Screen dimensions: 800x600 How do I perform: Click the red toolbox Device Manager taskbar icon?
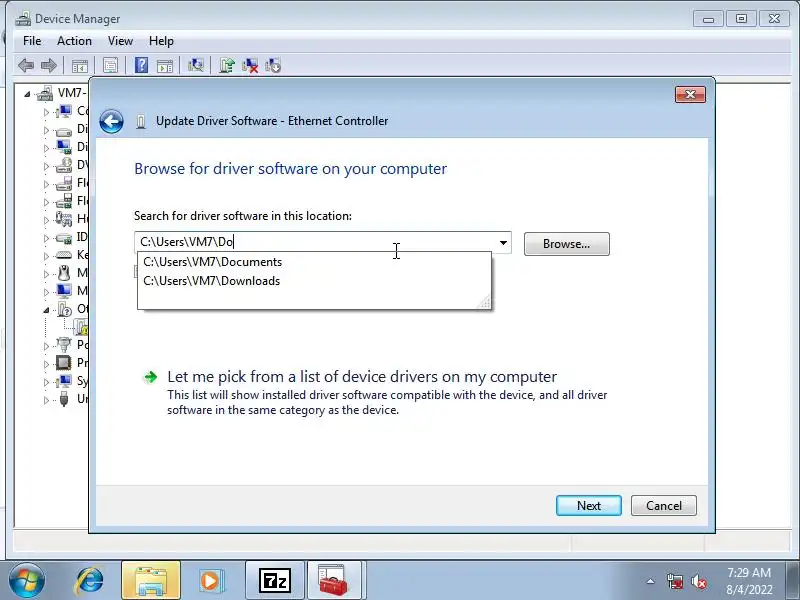click(x=333, y=581)
